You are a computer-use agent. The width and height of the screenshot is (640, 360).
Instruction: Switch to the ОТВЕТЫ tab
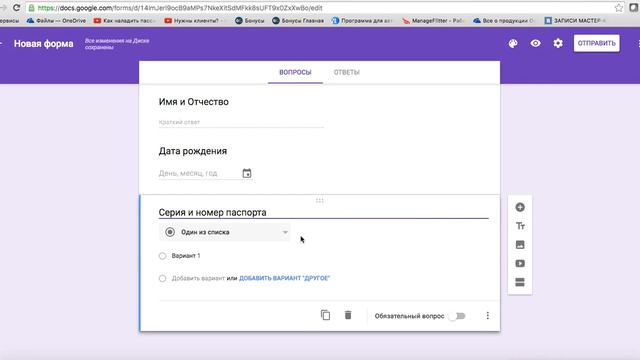point(347,72)
